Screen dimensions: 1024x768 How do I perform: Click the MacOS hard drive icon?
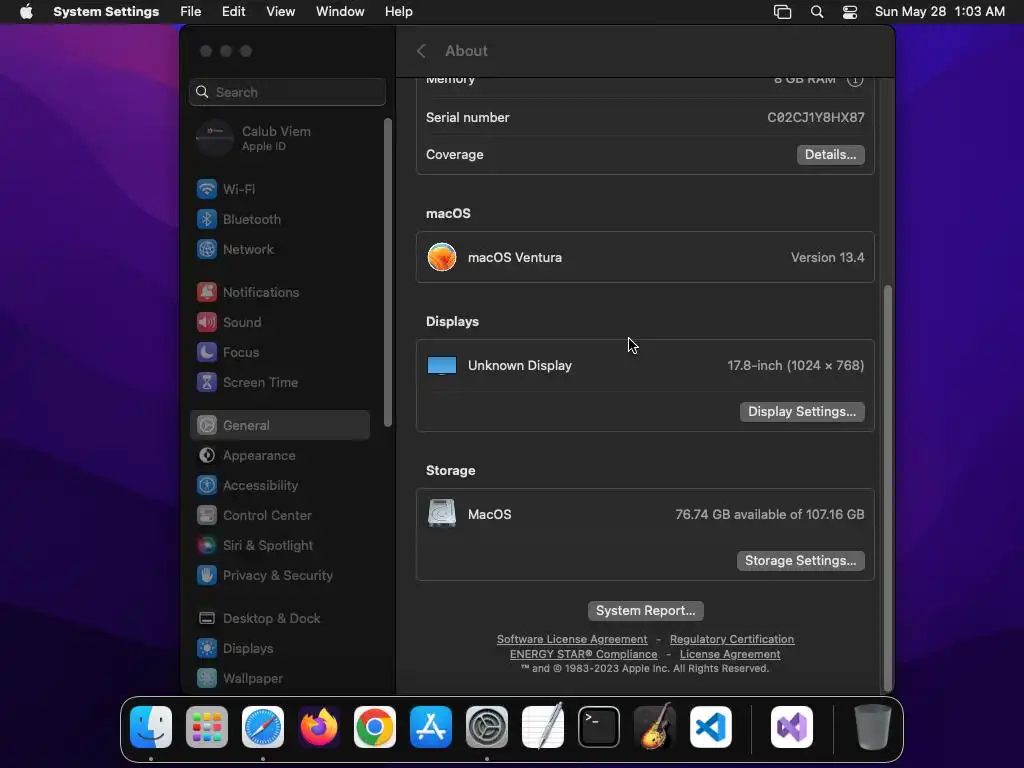442,513
